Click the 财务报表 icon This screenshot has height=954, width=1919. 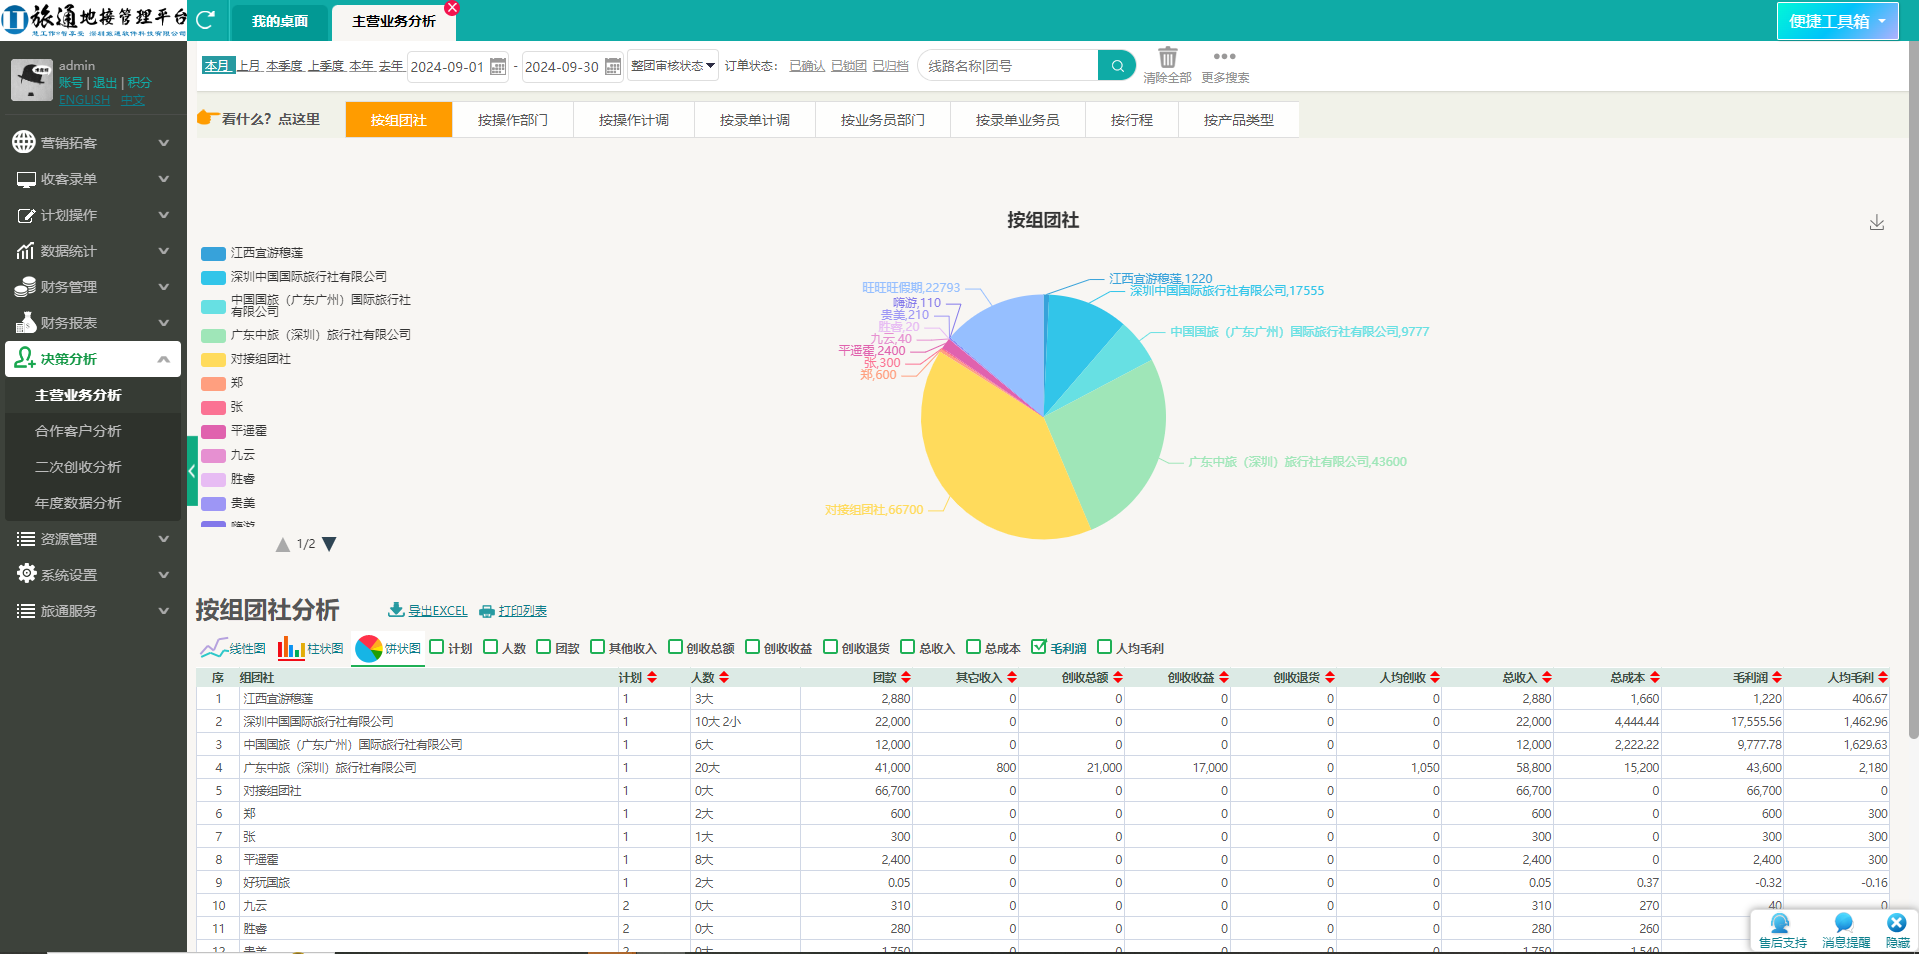[x=26, y=323]
